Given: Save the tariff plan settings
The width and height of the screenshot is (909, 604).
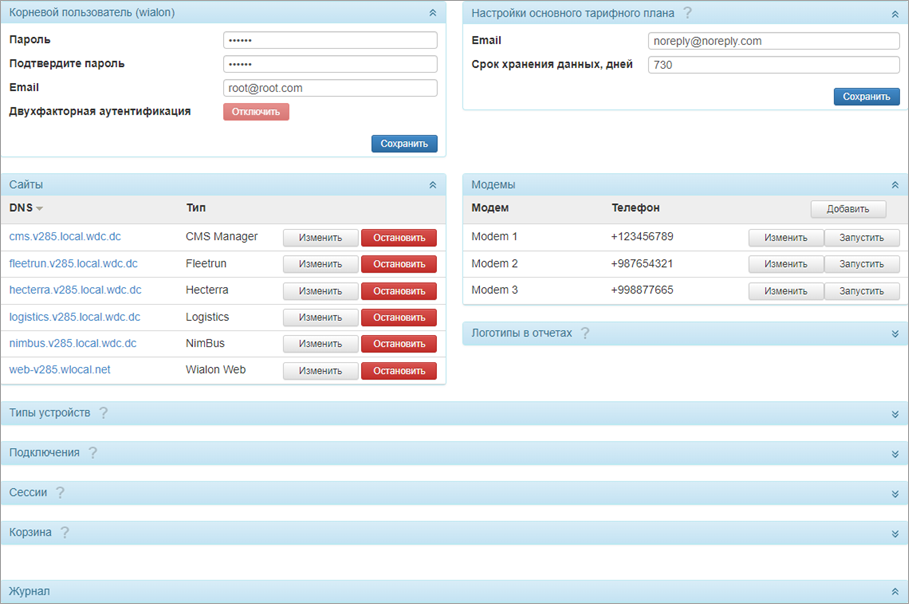Looking at the screenshot, I should point(867,97).
